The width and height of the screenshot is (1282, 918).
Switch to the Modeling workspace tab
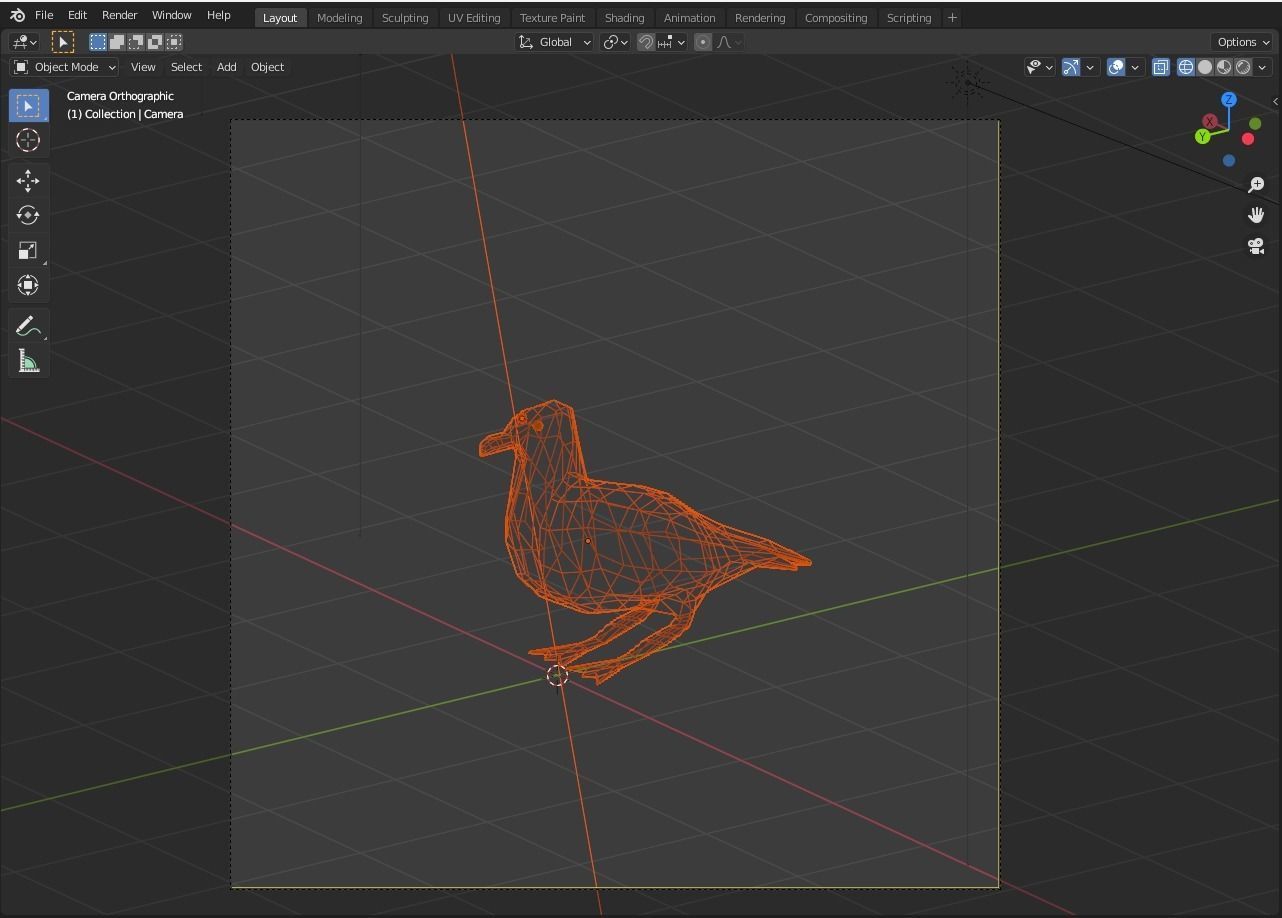pyautogui.click(x=339, y=18)
